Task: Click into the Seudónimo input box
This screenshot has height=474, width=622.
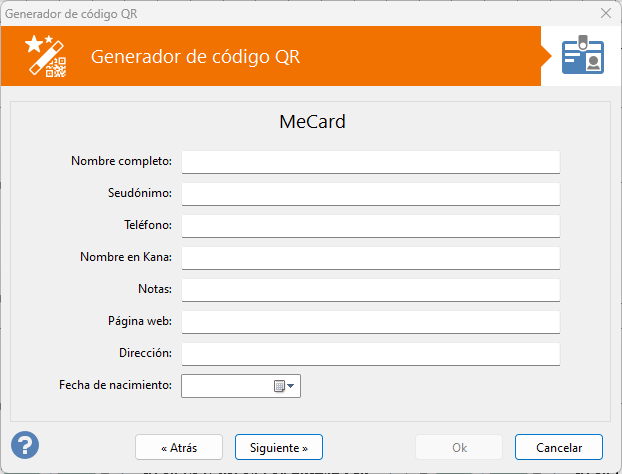Action: coord(370,194)
